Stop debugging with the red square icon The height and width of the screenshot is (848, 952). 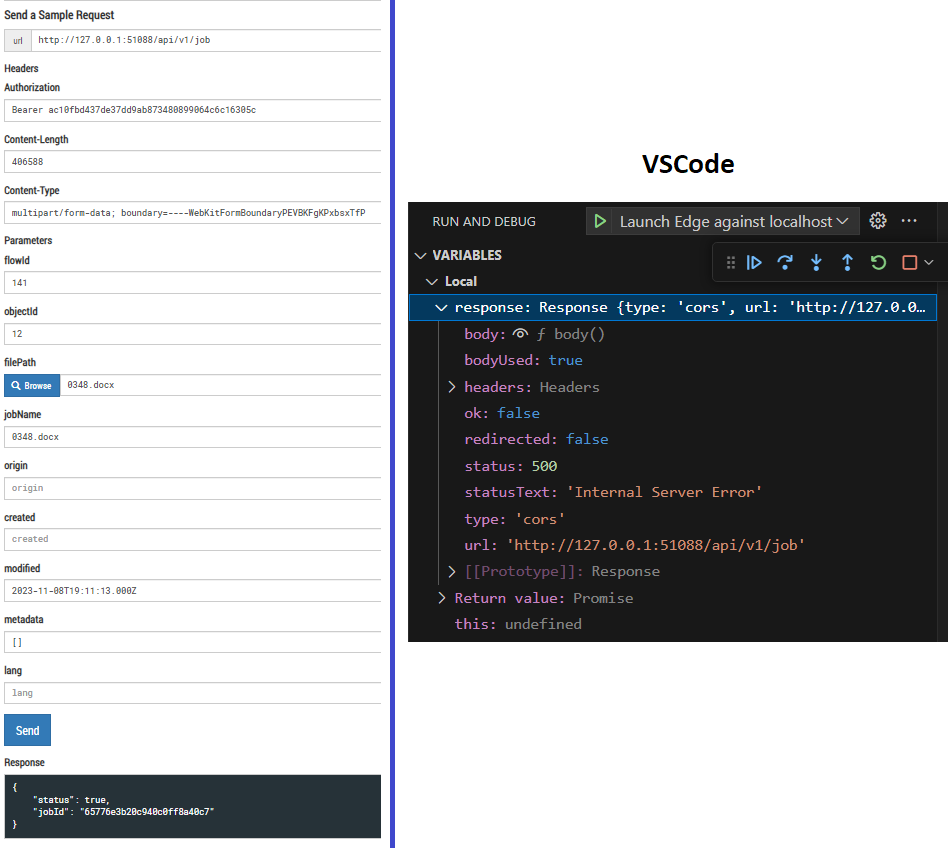pyautogui.click(x=909, y=262)
